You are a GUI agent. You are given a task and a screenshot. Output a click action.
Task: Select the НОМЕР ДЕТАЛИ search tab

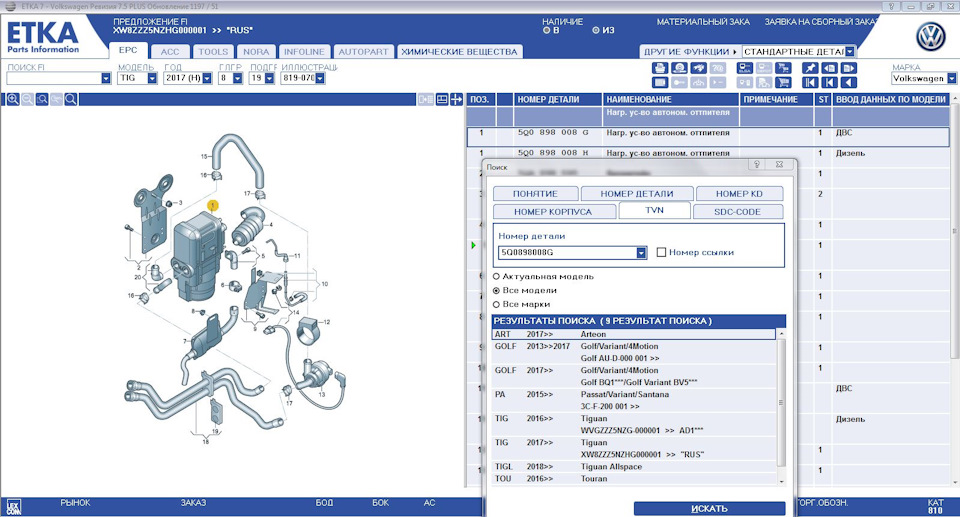(x=637, y=194)
